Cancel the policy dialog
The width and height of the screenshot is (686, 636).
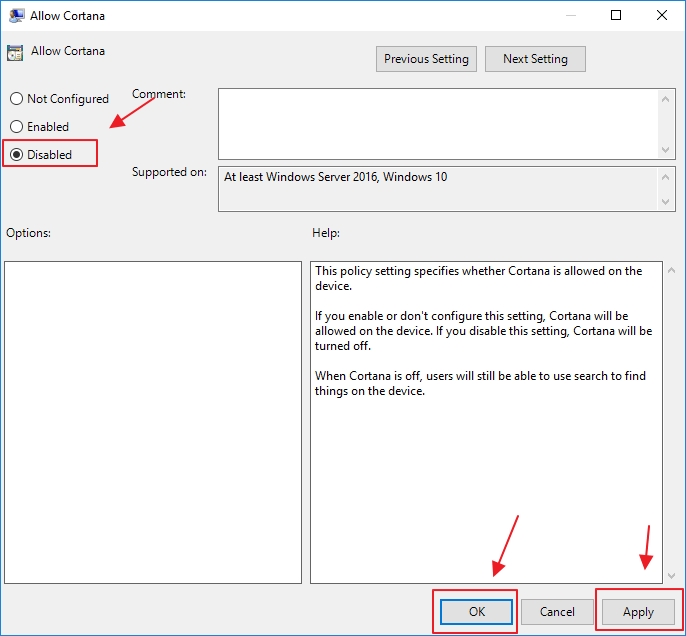coord(557,612)
